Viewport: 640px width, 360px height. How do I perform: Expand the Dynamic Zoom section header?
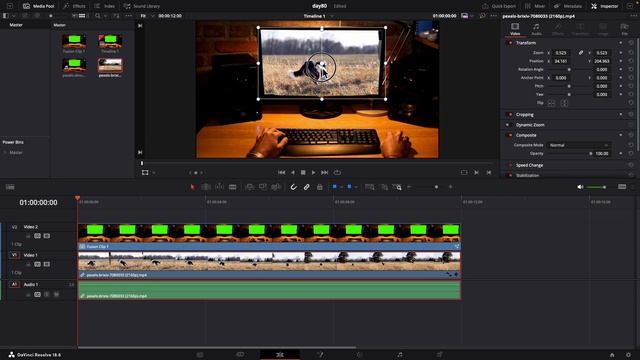point(530,125)
